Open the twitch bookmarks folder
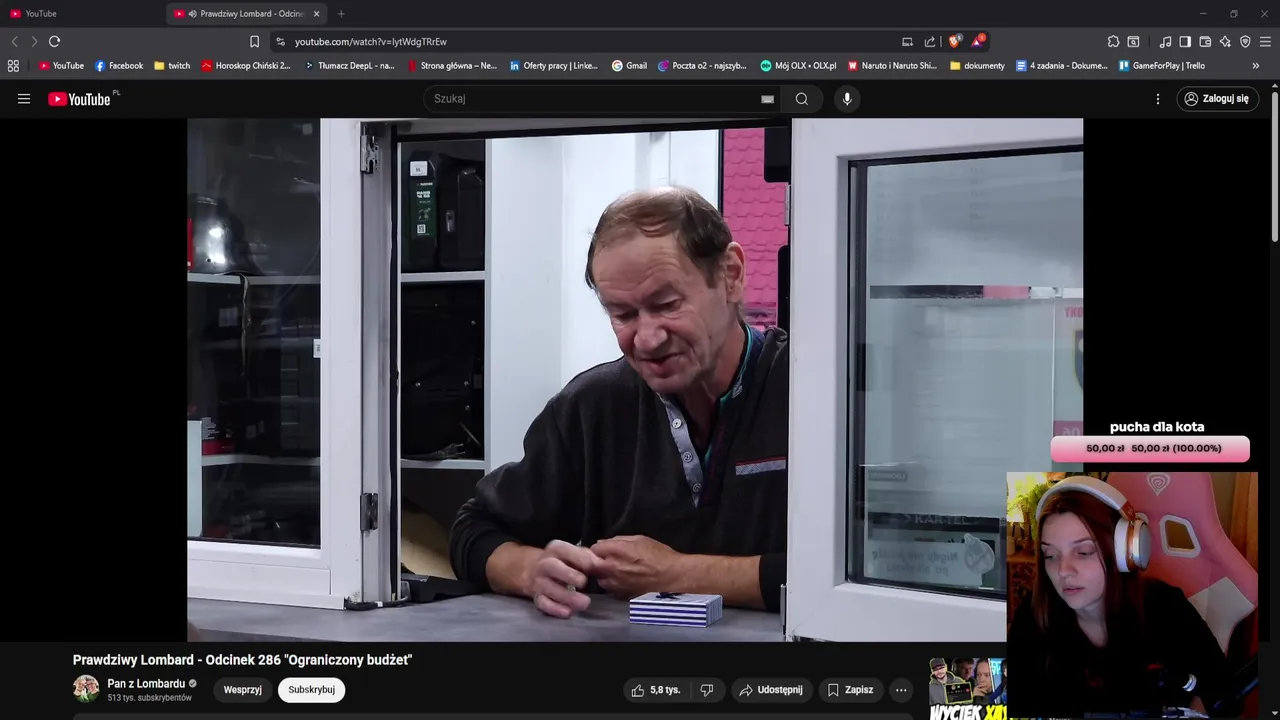The image size is (1280, 720). (172, 66)
